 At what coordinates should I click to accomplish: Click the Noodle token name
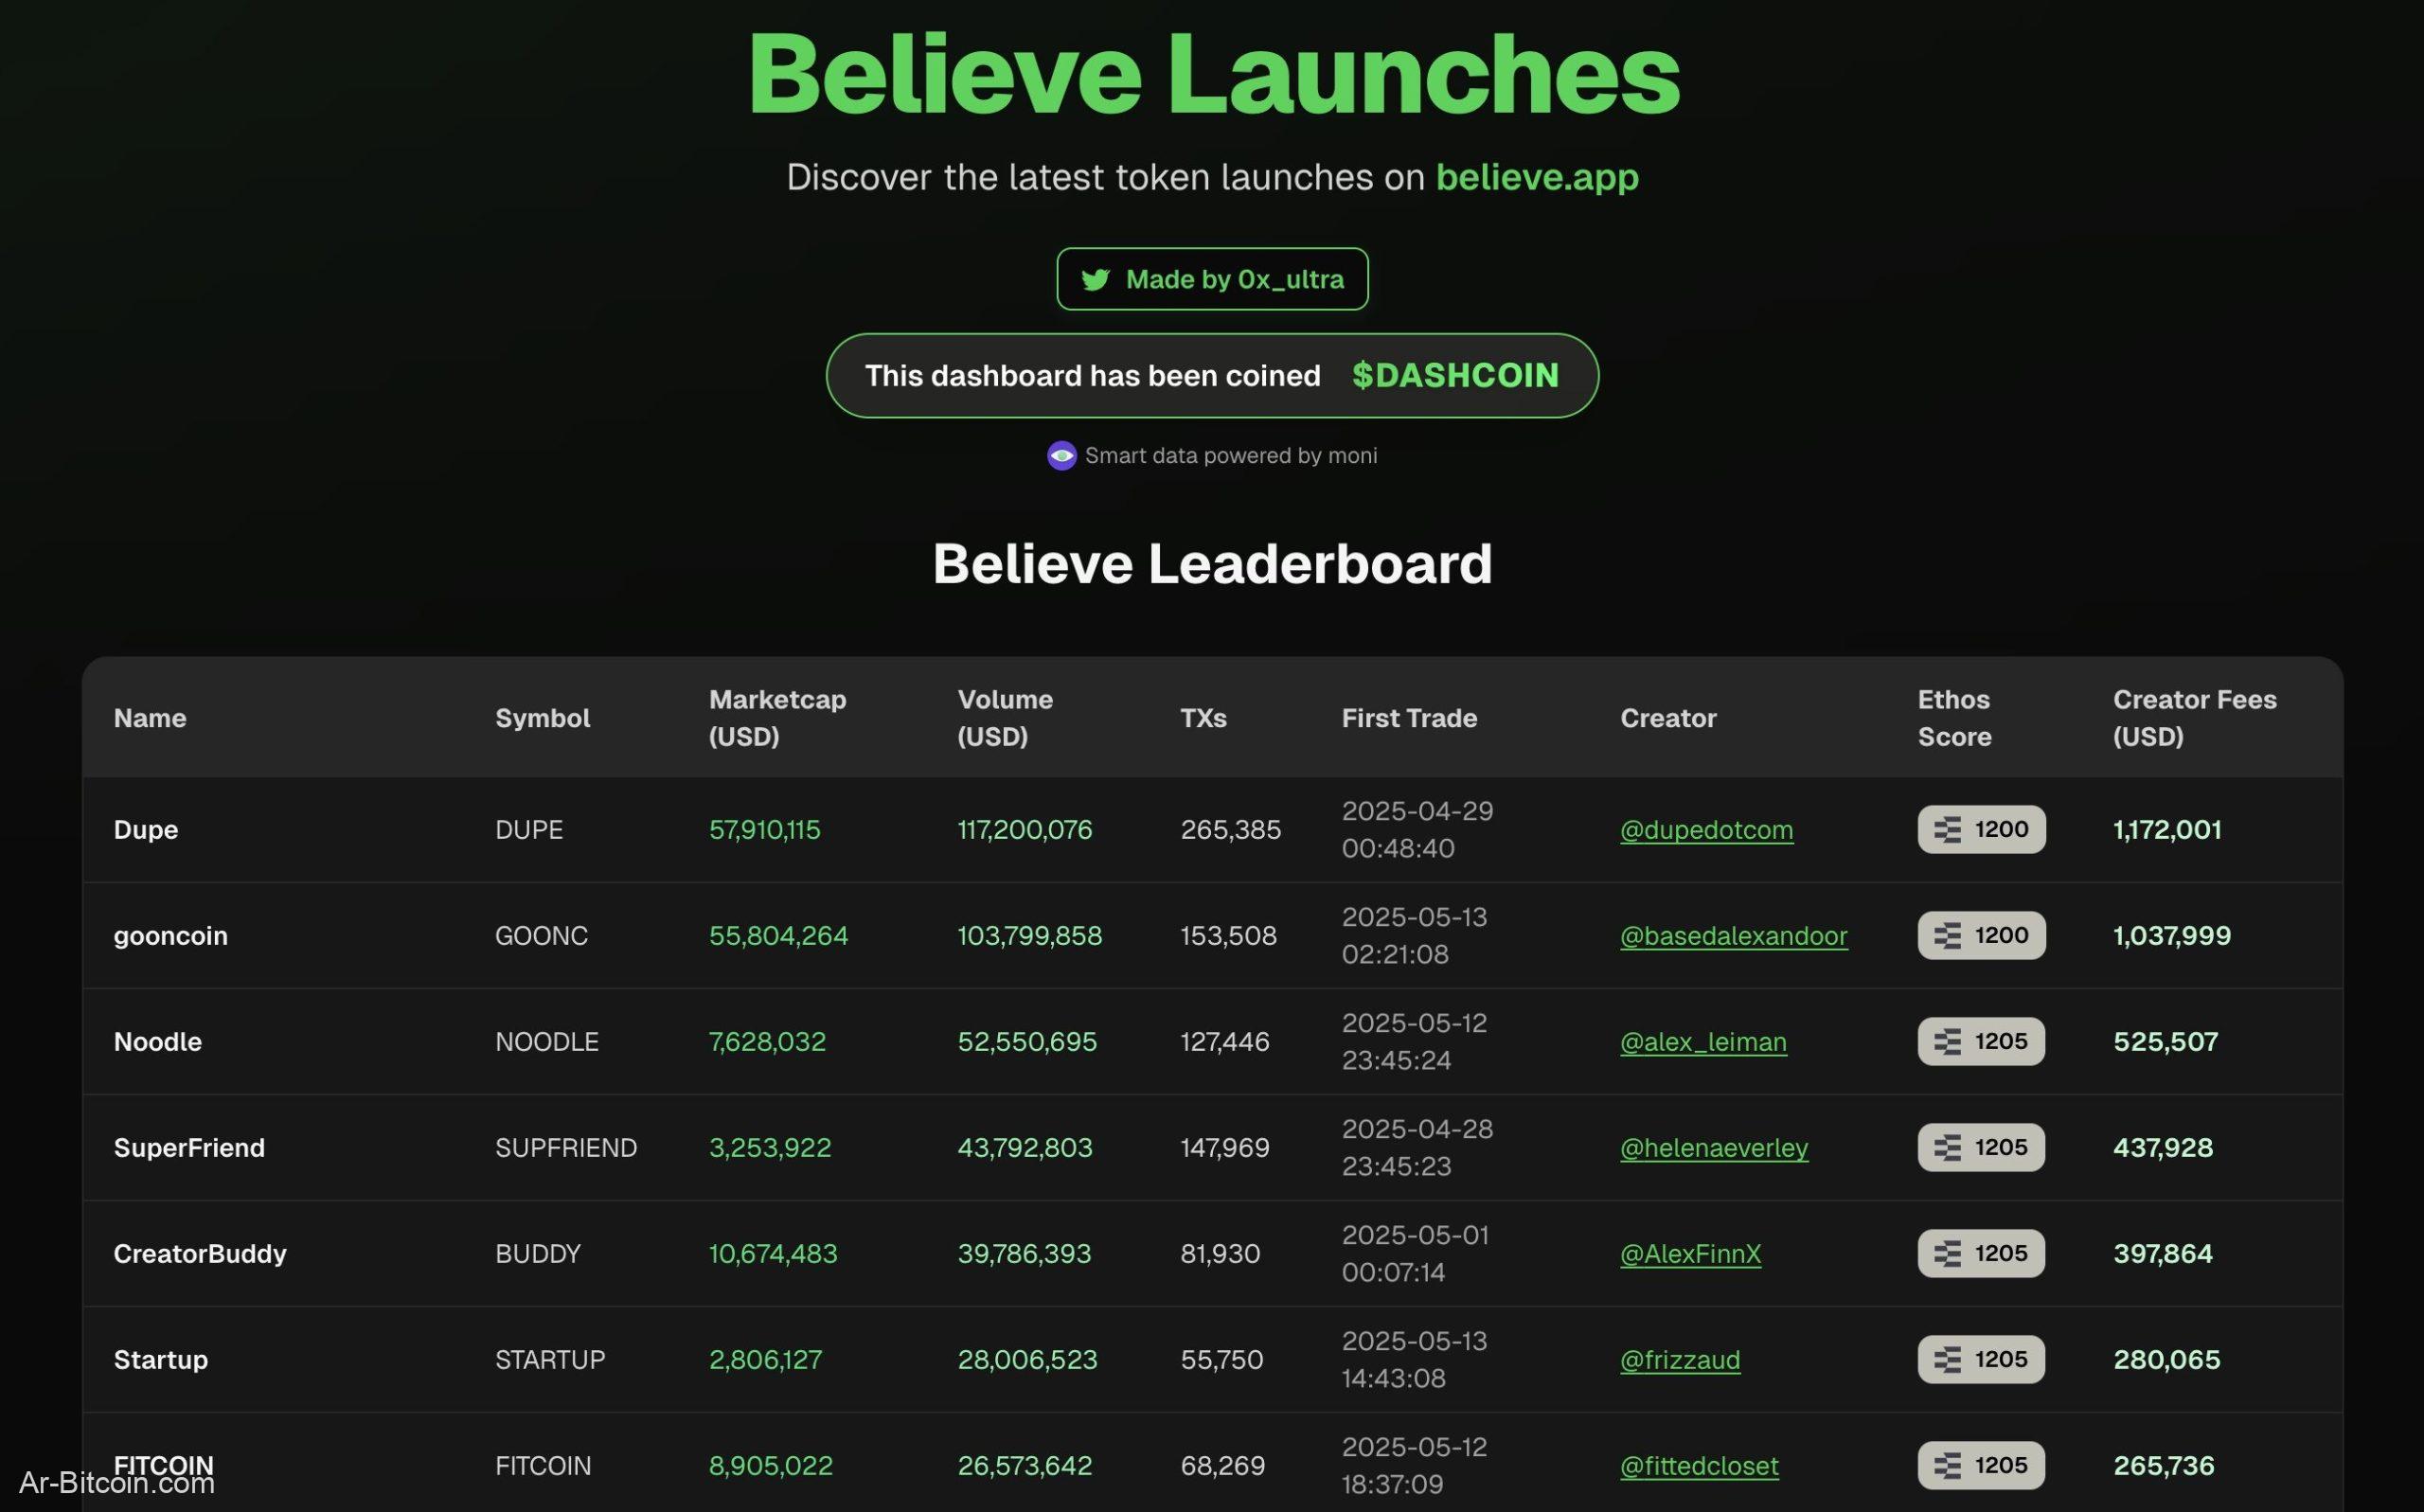(158, 1042)
